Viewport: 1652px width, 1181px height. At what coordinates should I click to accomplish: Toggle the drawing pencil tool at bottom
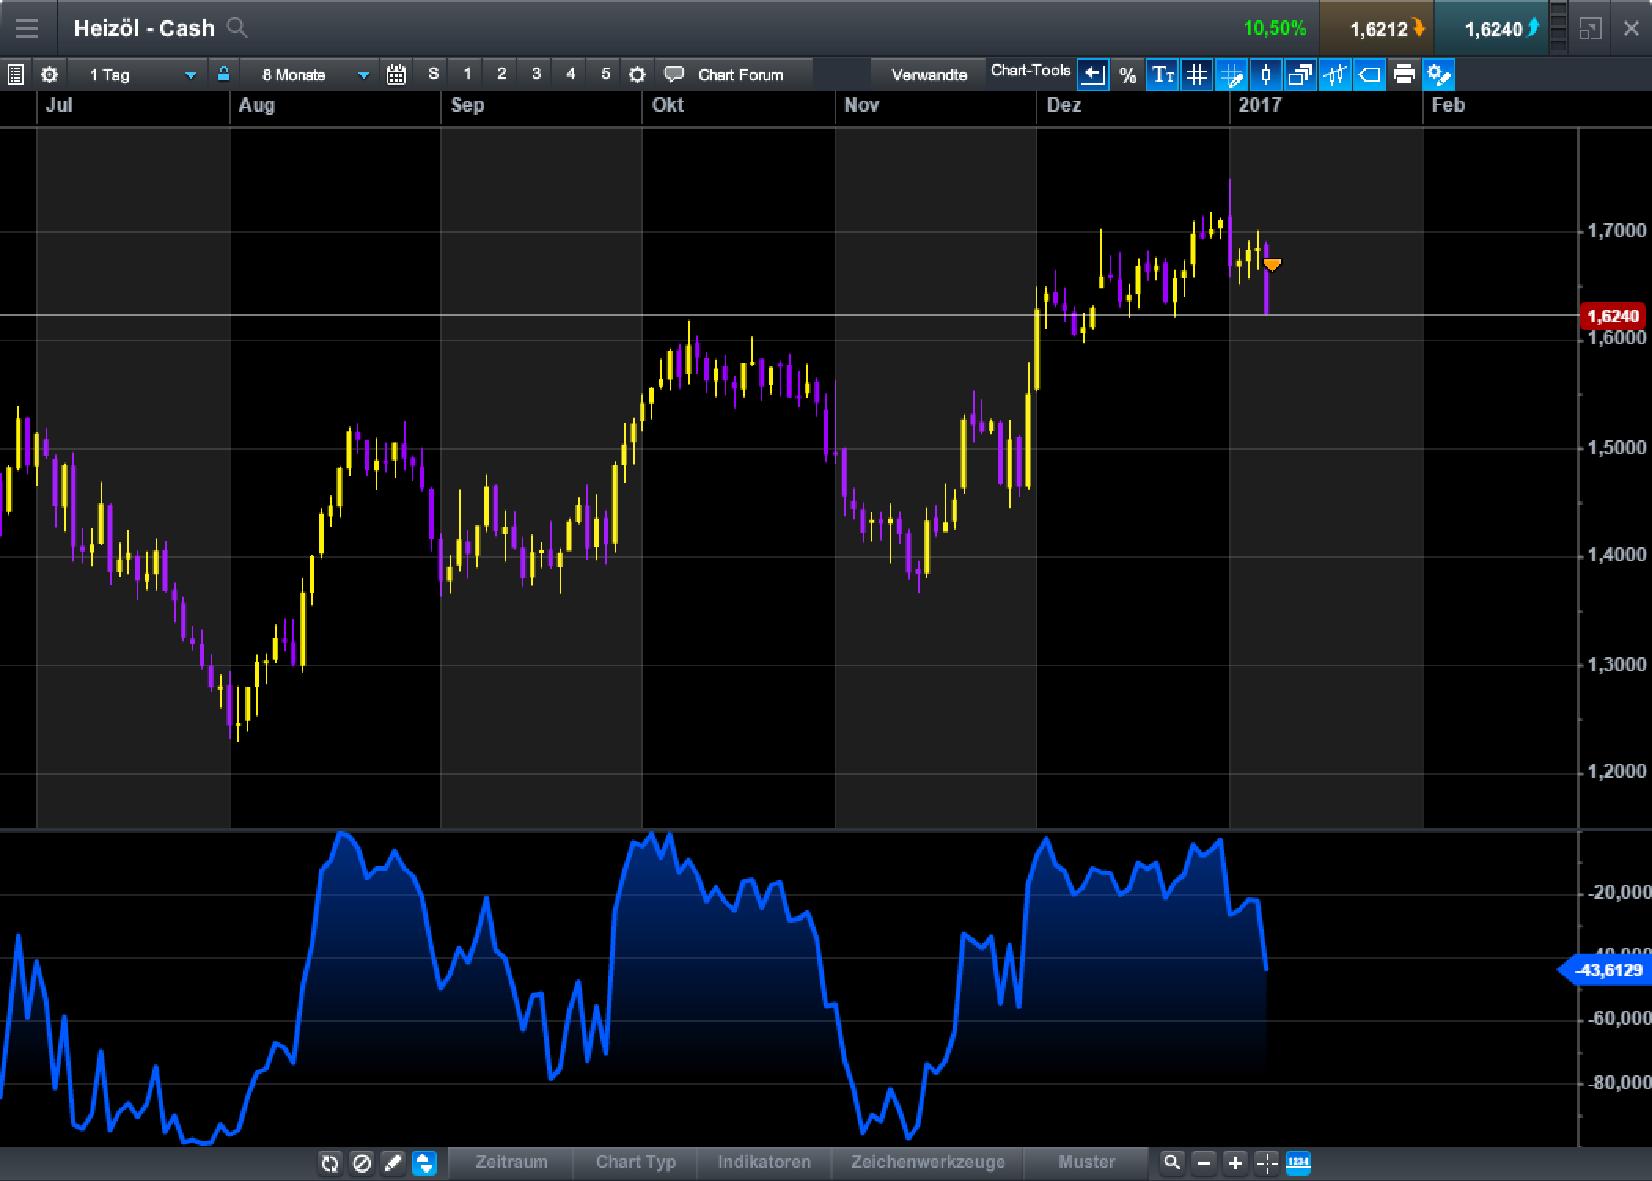tap(393, 1163)
